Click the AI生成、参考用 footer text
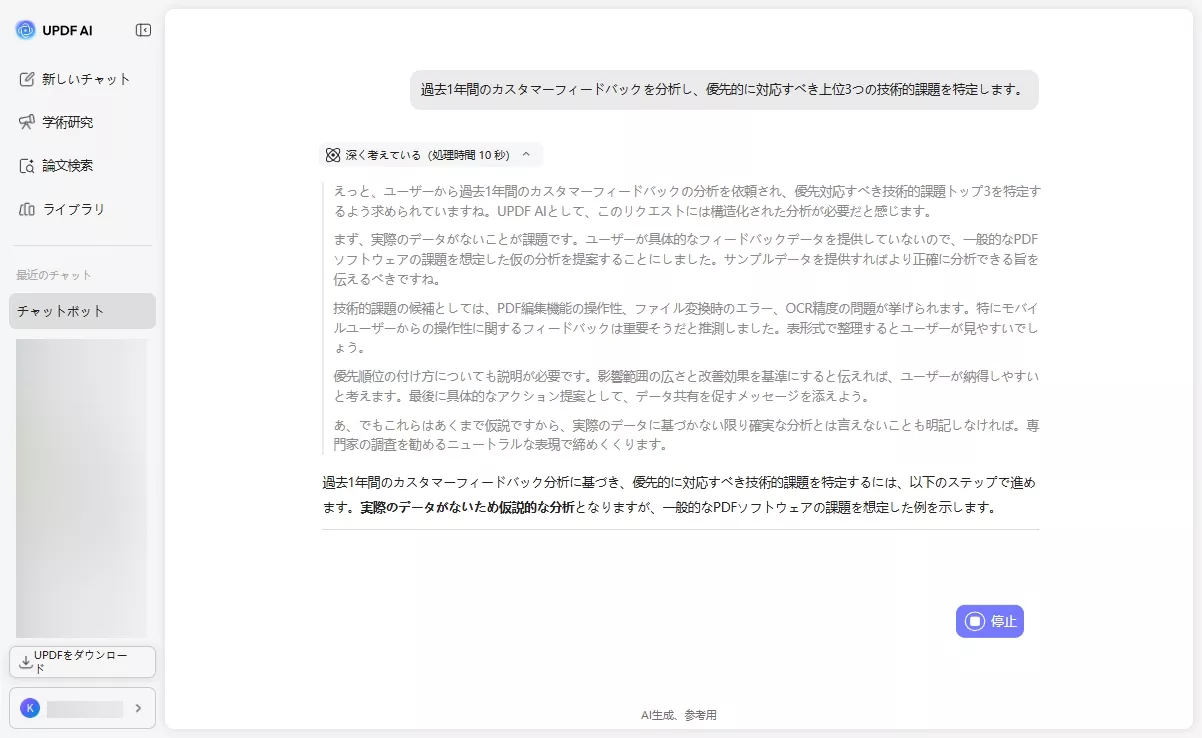The image size is (1202, 738). [x=681, y=714]
